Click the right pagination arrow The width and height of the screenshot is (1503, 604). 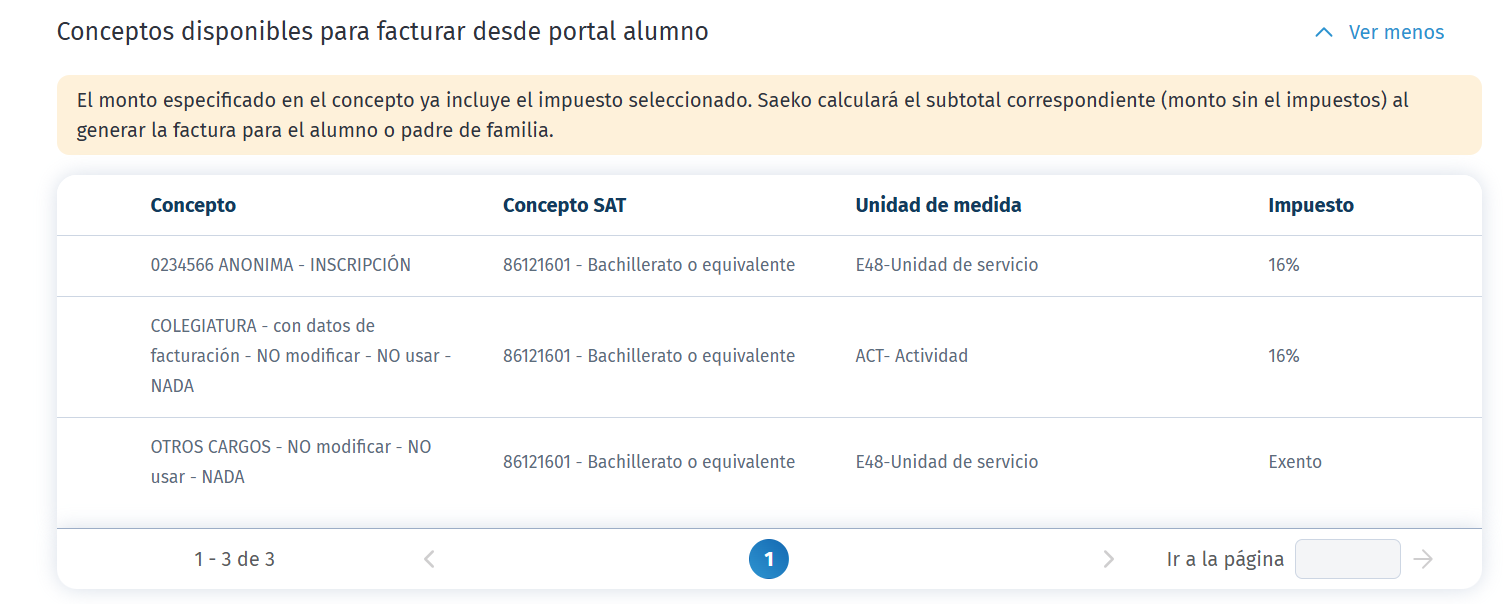click(1109, 559)
